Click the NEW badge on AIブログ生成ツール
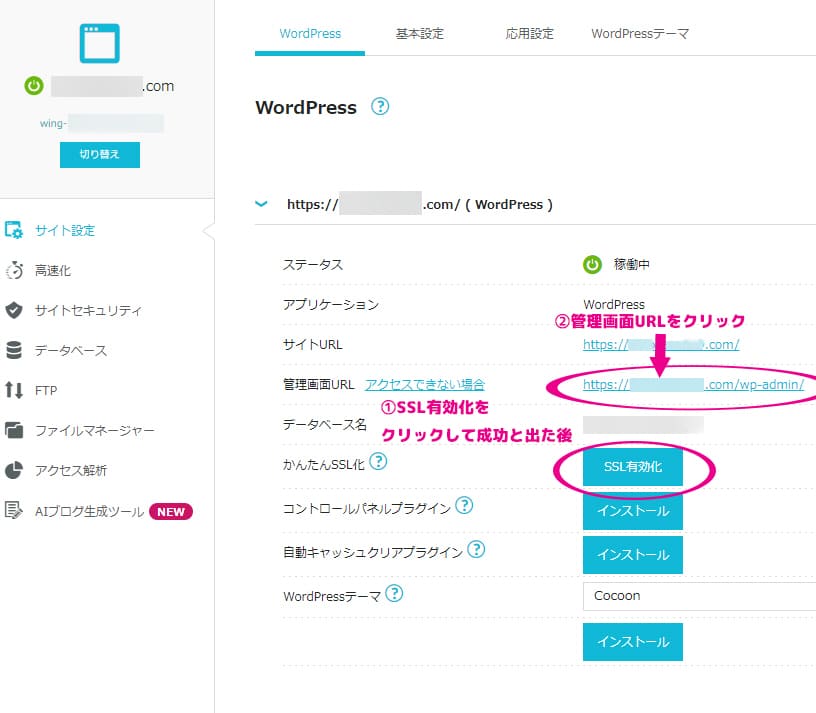The width and height of the screenshot is (816, 713). [171, 512]
